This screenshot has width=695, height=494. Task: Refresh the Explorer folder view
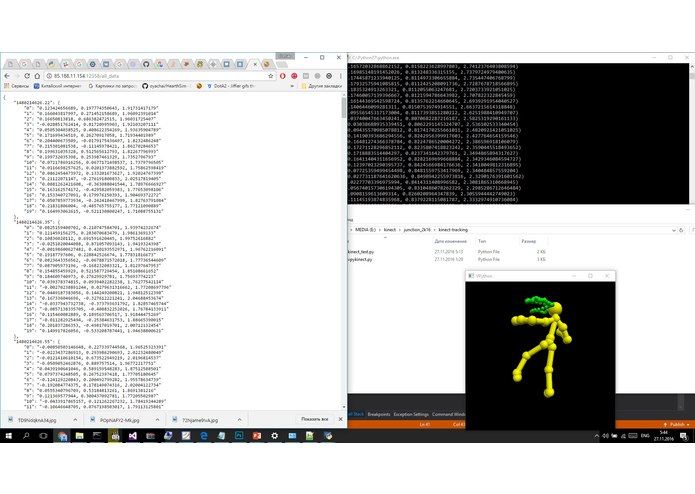[681, 230]
